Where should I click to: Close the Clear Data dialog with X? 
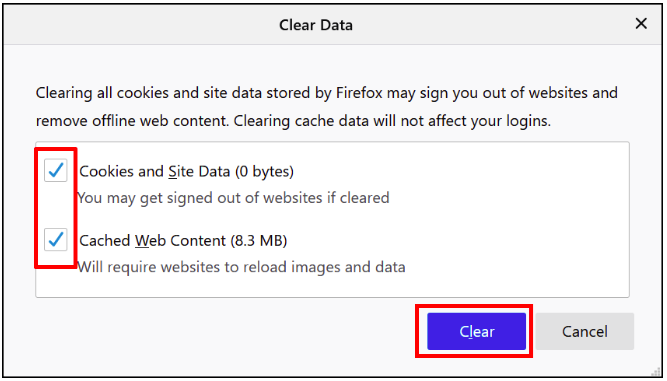tap(641, 24)
